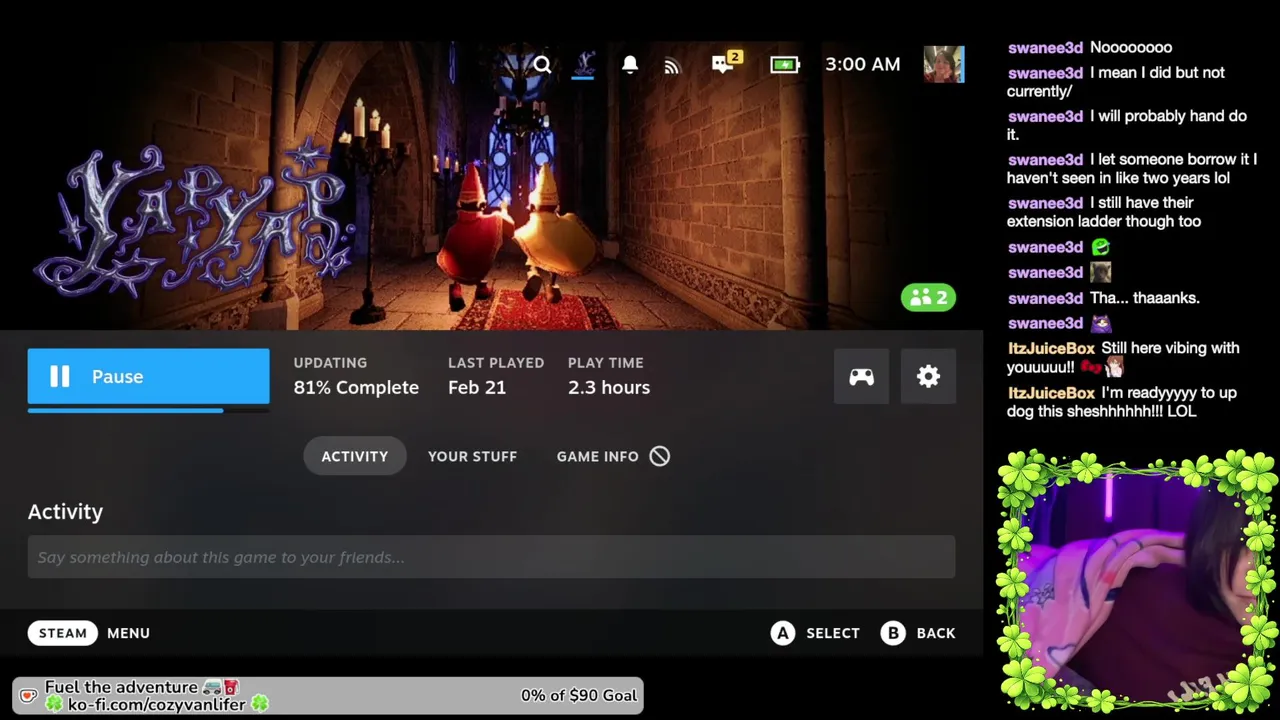Select the Activity tab
This screenshot has height=720, width=1280.
pos(354,456)
